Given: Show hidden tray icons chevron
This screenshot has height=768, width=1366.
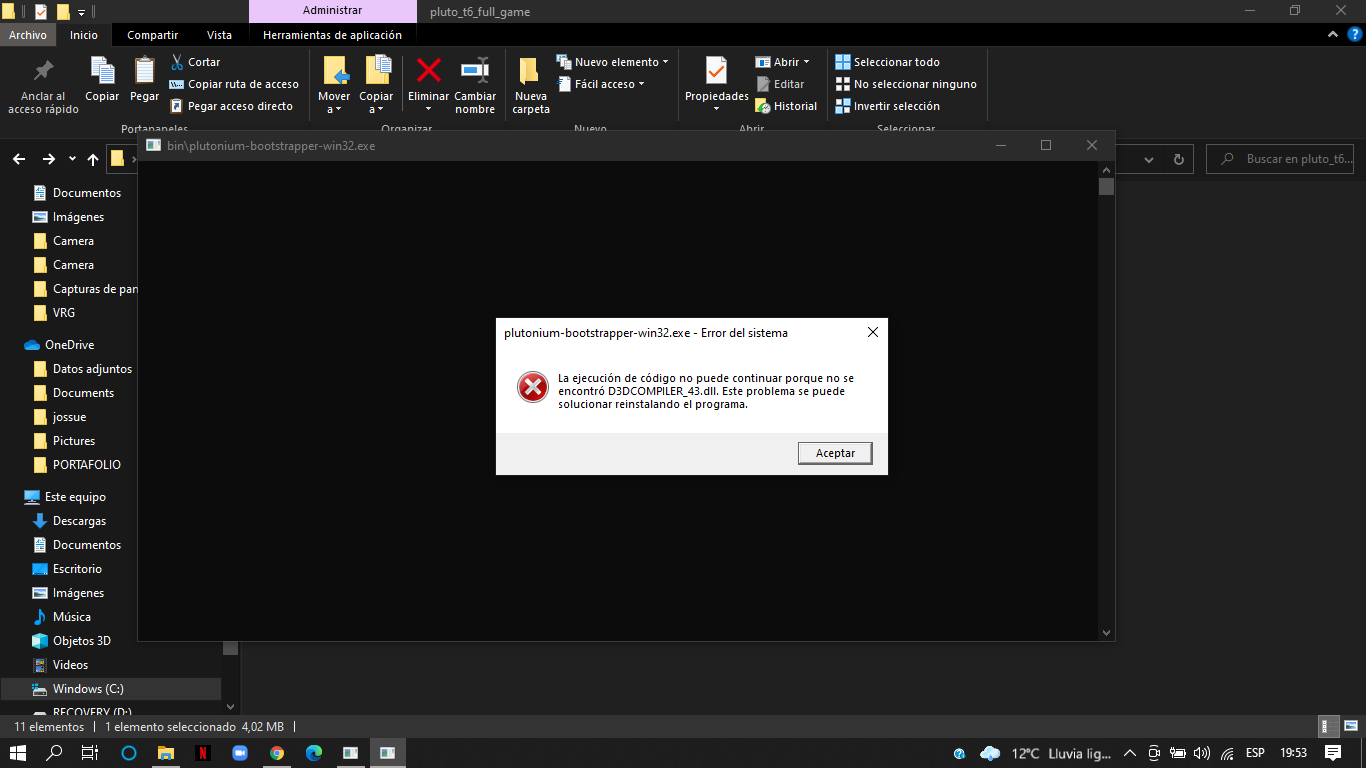Looking at the screenshot, I should 1130,753.
